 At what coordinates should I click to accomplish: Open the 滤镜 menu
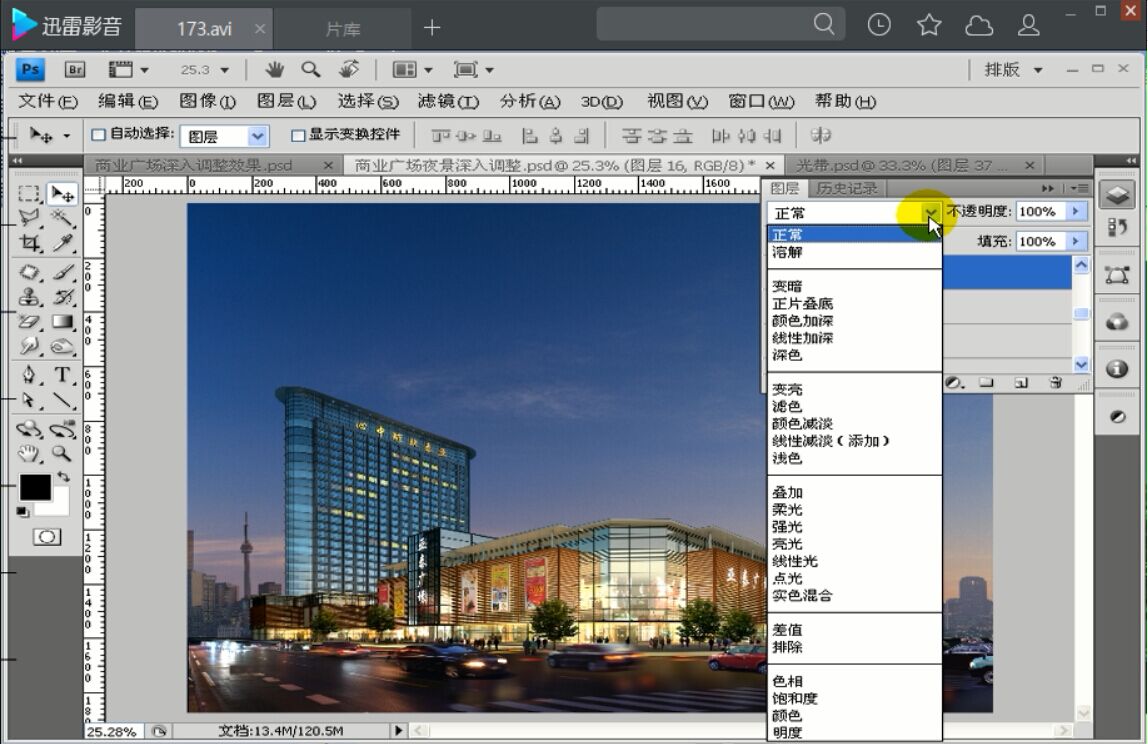[446, 101]
